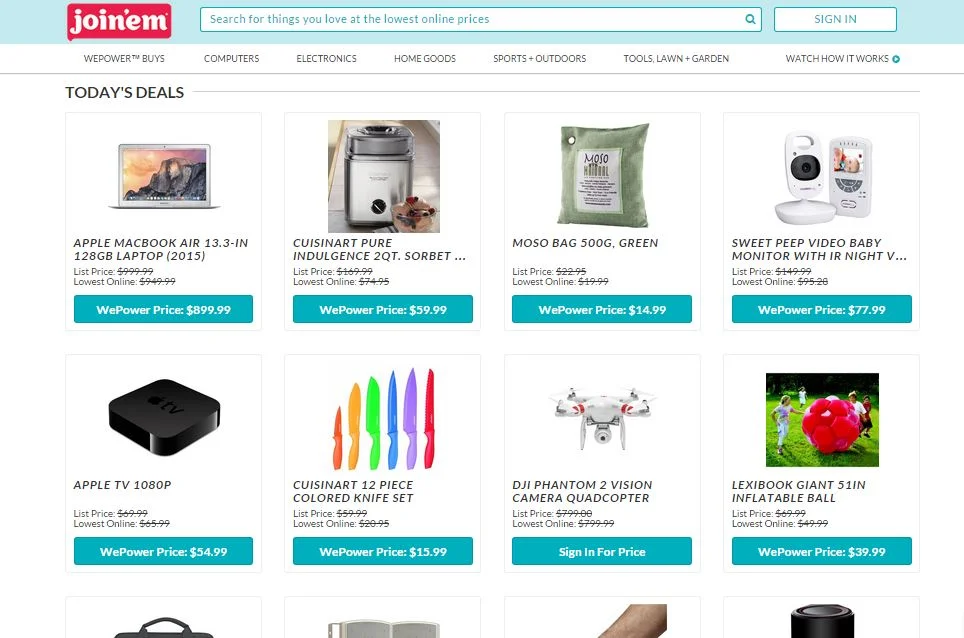Image resolution: width=964 pixels, height=638 pixels.
Task: Click the Watch How It Works play icon
Action: pos(896,59)
